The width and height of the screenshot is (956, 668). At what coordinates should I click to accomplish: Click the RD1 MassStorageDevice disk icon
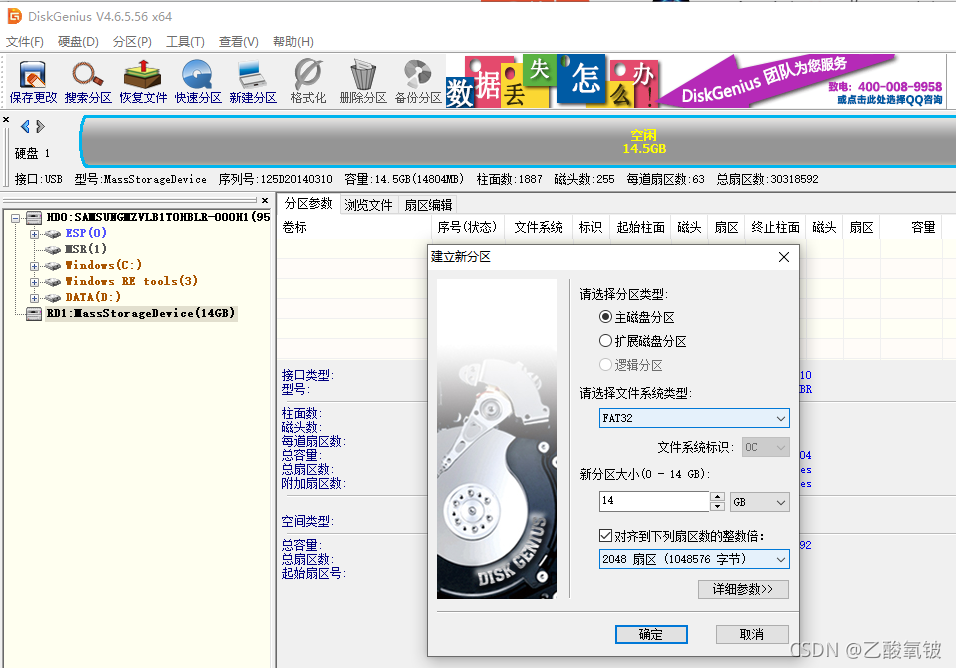click(x=34, y=313)
